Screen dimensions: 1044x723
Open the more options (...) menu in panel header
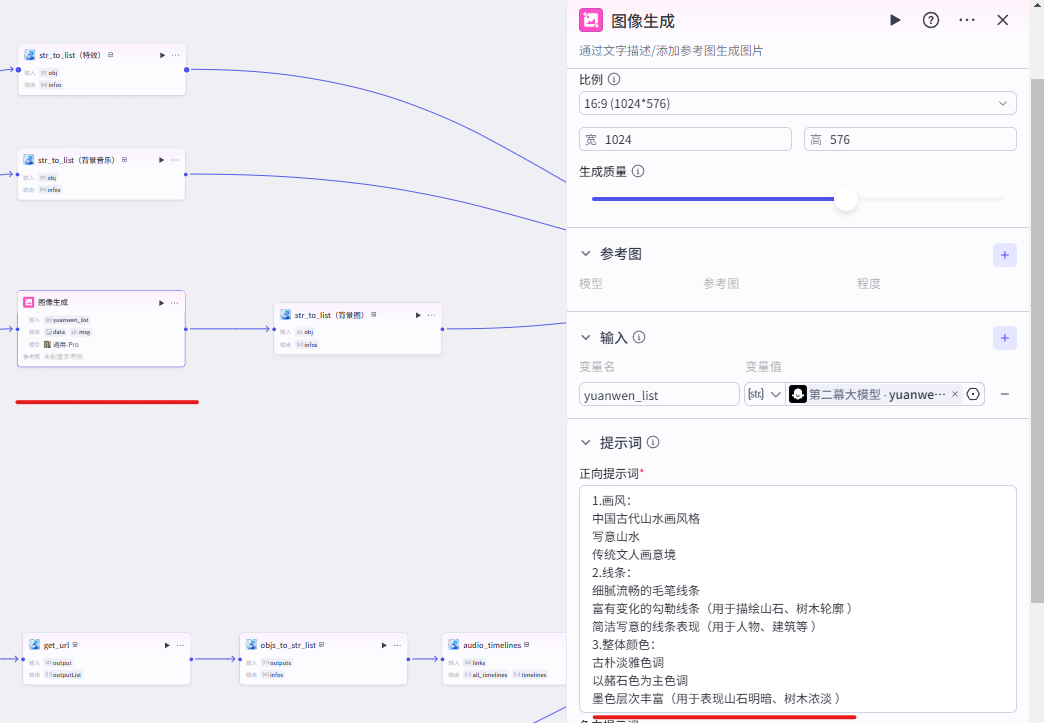coord(967,19)
